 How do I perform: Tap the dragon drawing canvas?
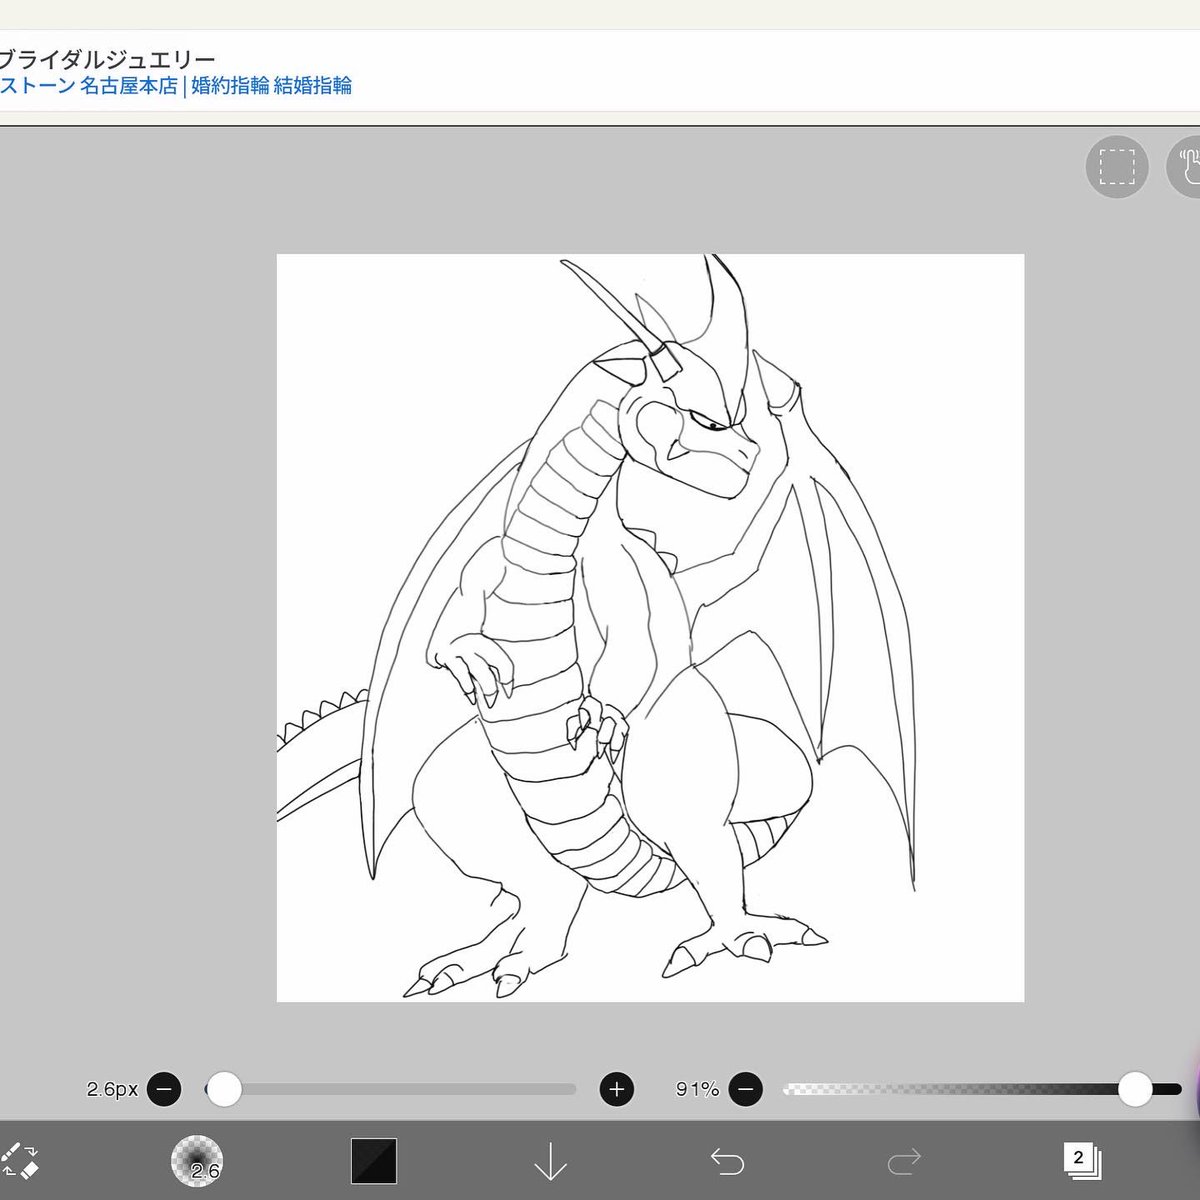coord(650,628)
